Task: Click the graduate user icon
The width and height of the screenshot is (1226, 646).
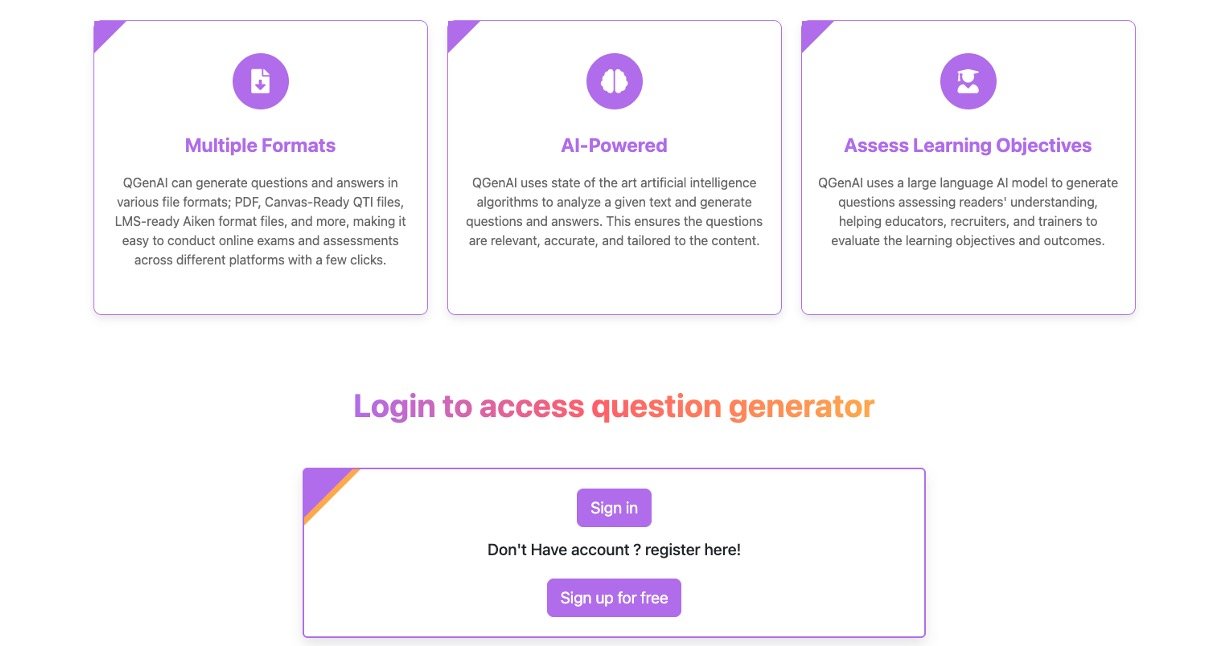Action: 968,81
